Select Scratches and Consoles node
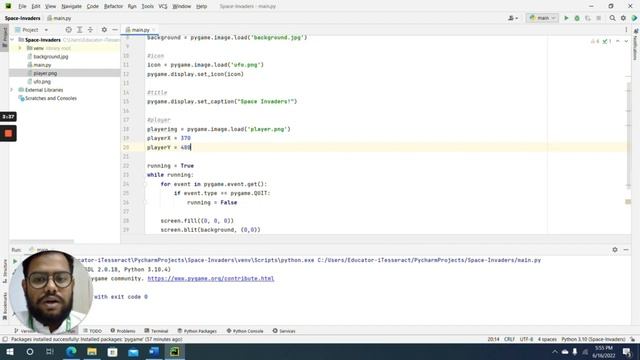 tap(51, 98)
